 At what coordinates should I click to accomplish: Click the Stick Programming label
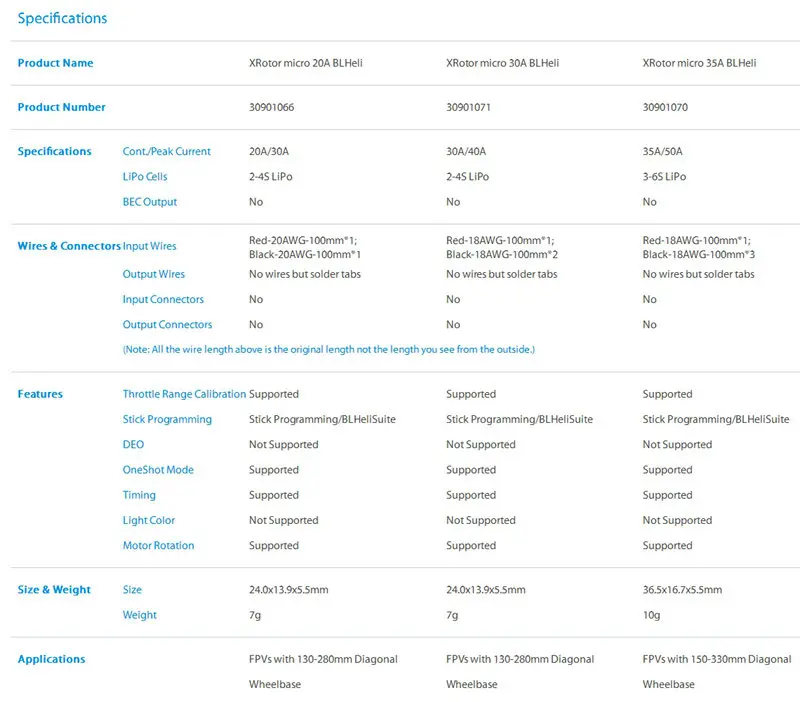click(x=167, y=419)
